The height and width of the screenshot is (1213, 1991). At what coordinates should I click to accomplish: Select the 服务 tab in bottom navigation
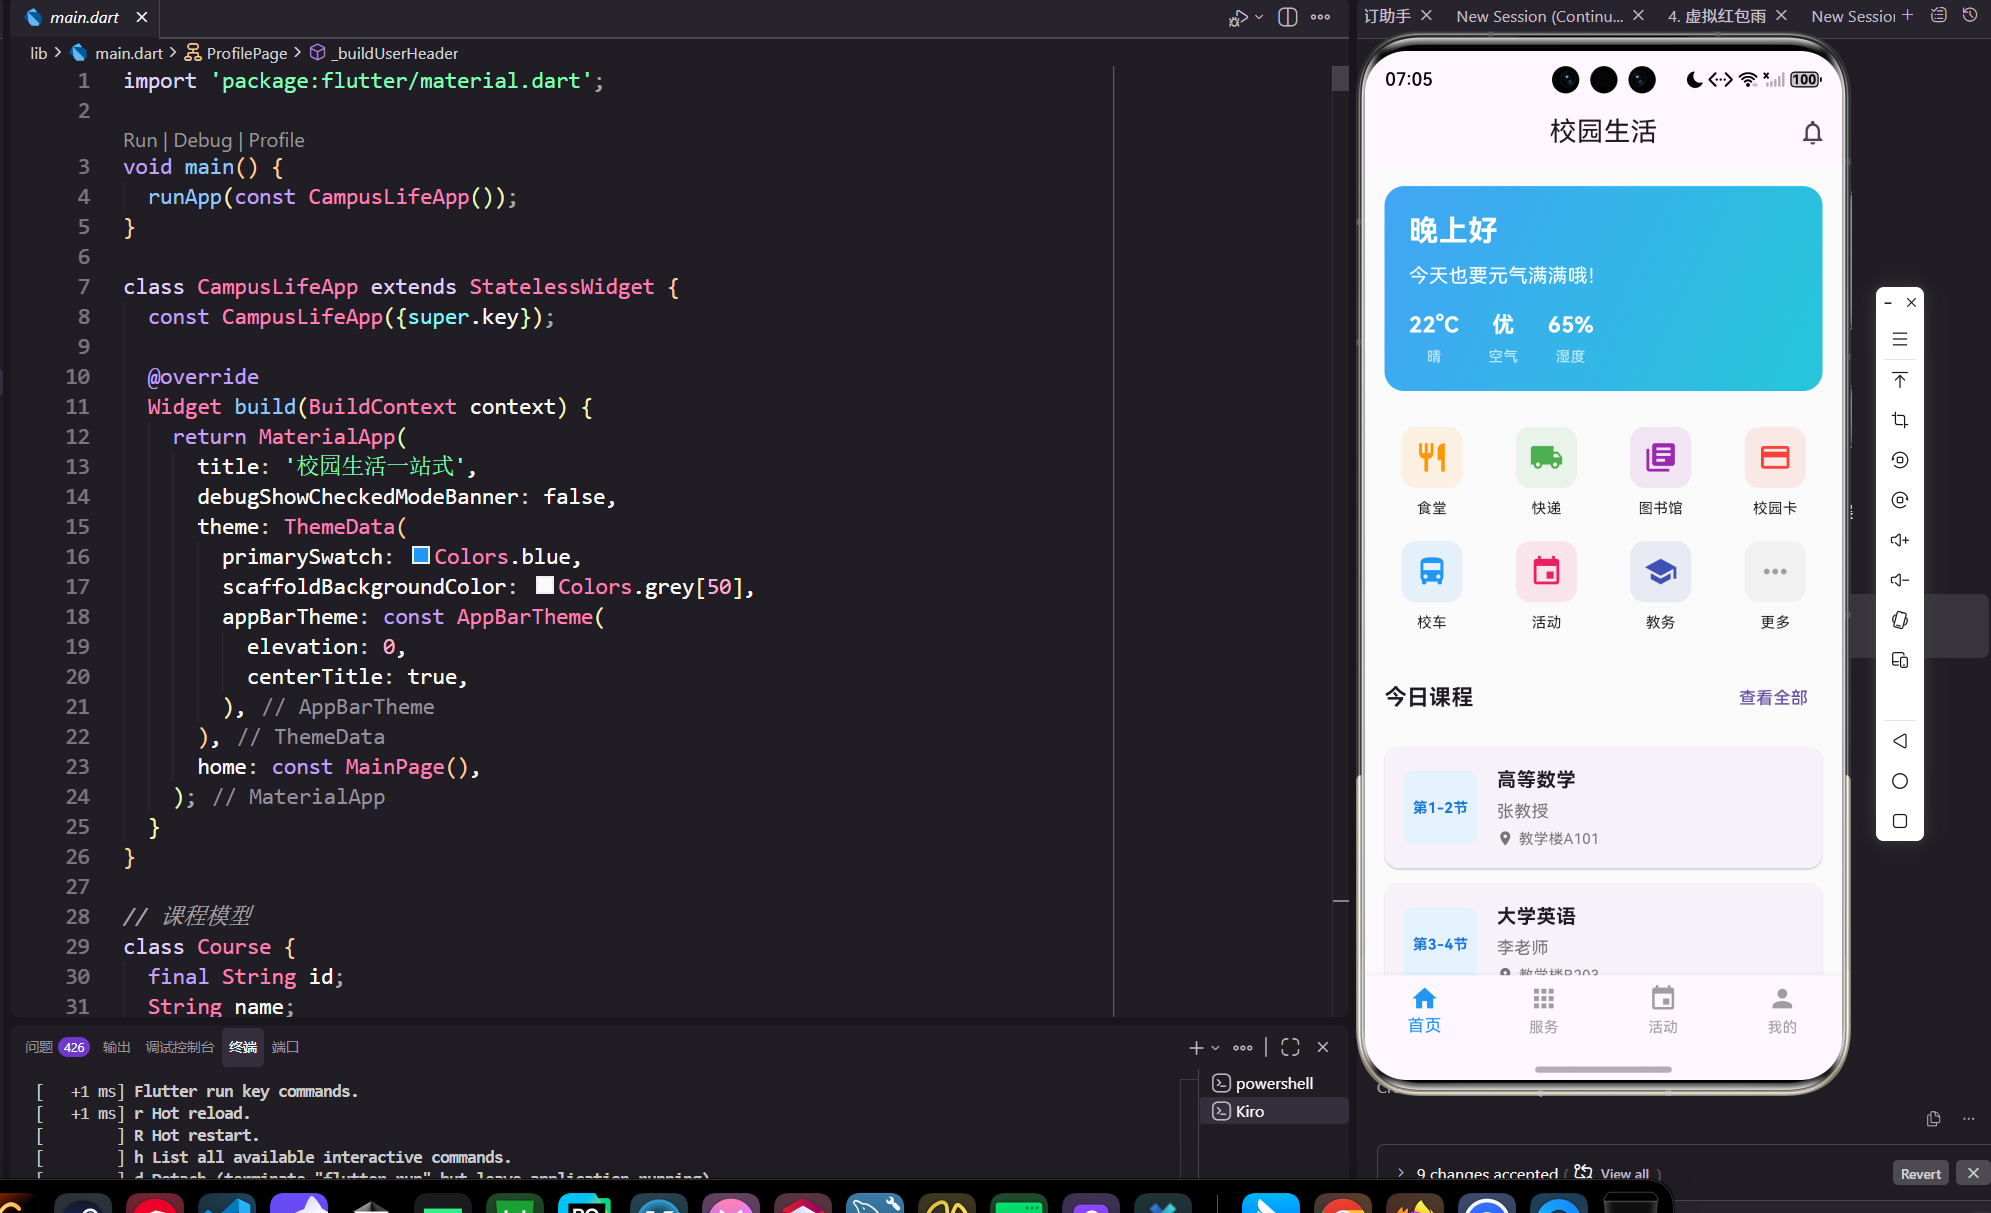tap(1543, 1010)
